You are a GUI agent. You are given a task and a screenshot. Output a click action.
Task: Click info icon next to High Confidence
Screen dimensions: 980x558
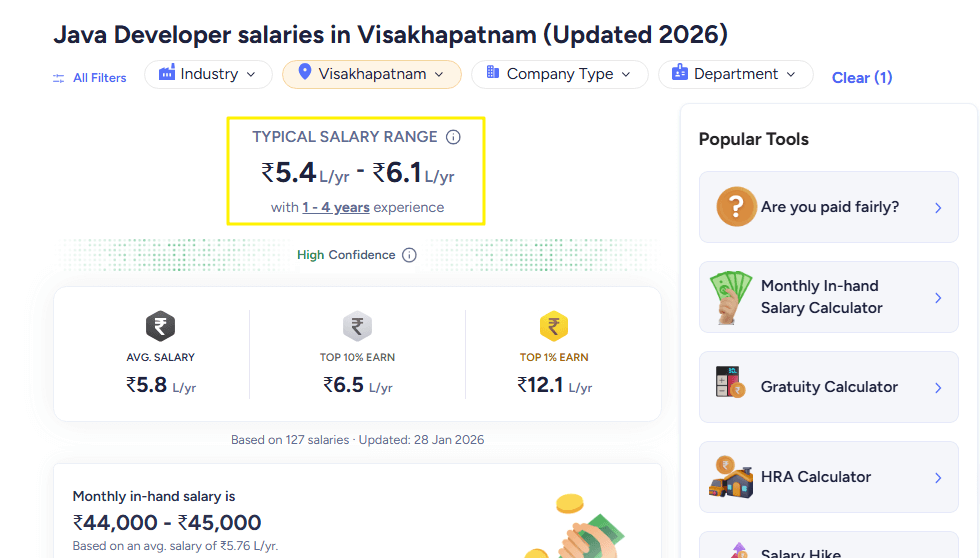coord(409,255)
